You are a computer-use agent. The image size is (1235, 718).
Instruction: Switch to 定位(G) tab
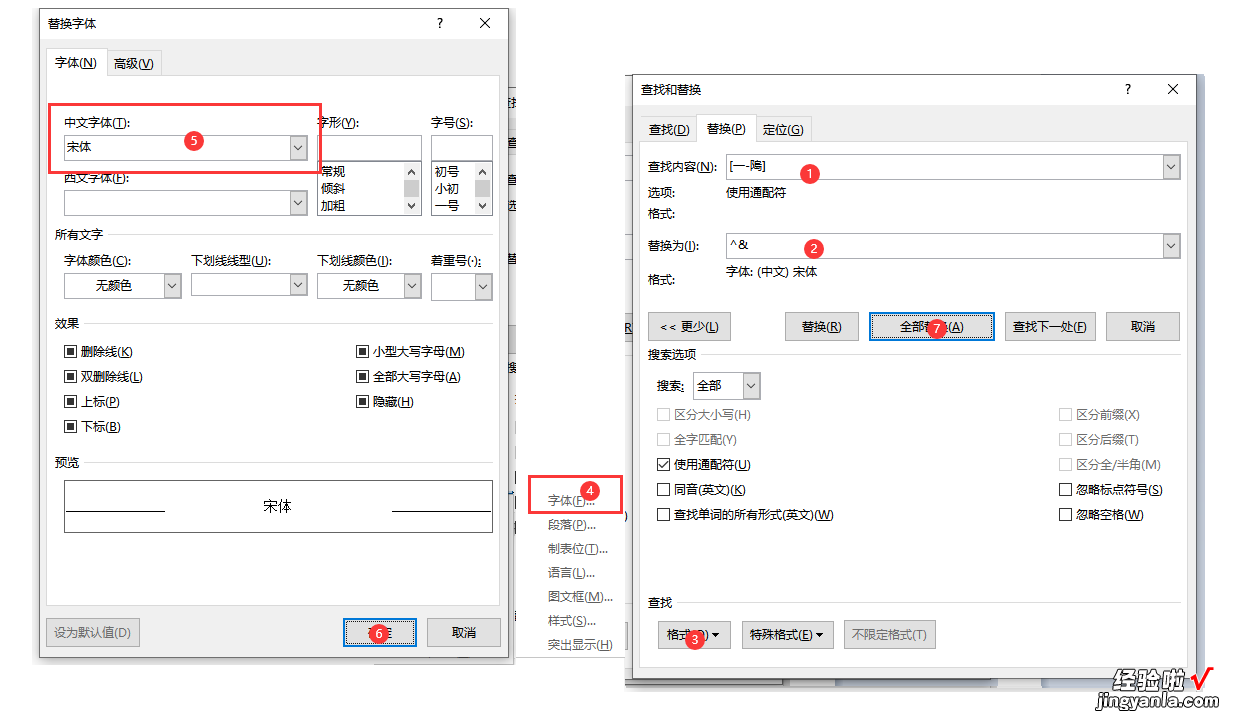783,130
